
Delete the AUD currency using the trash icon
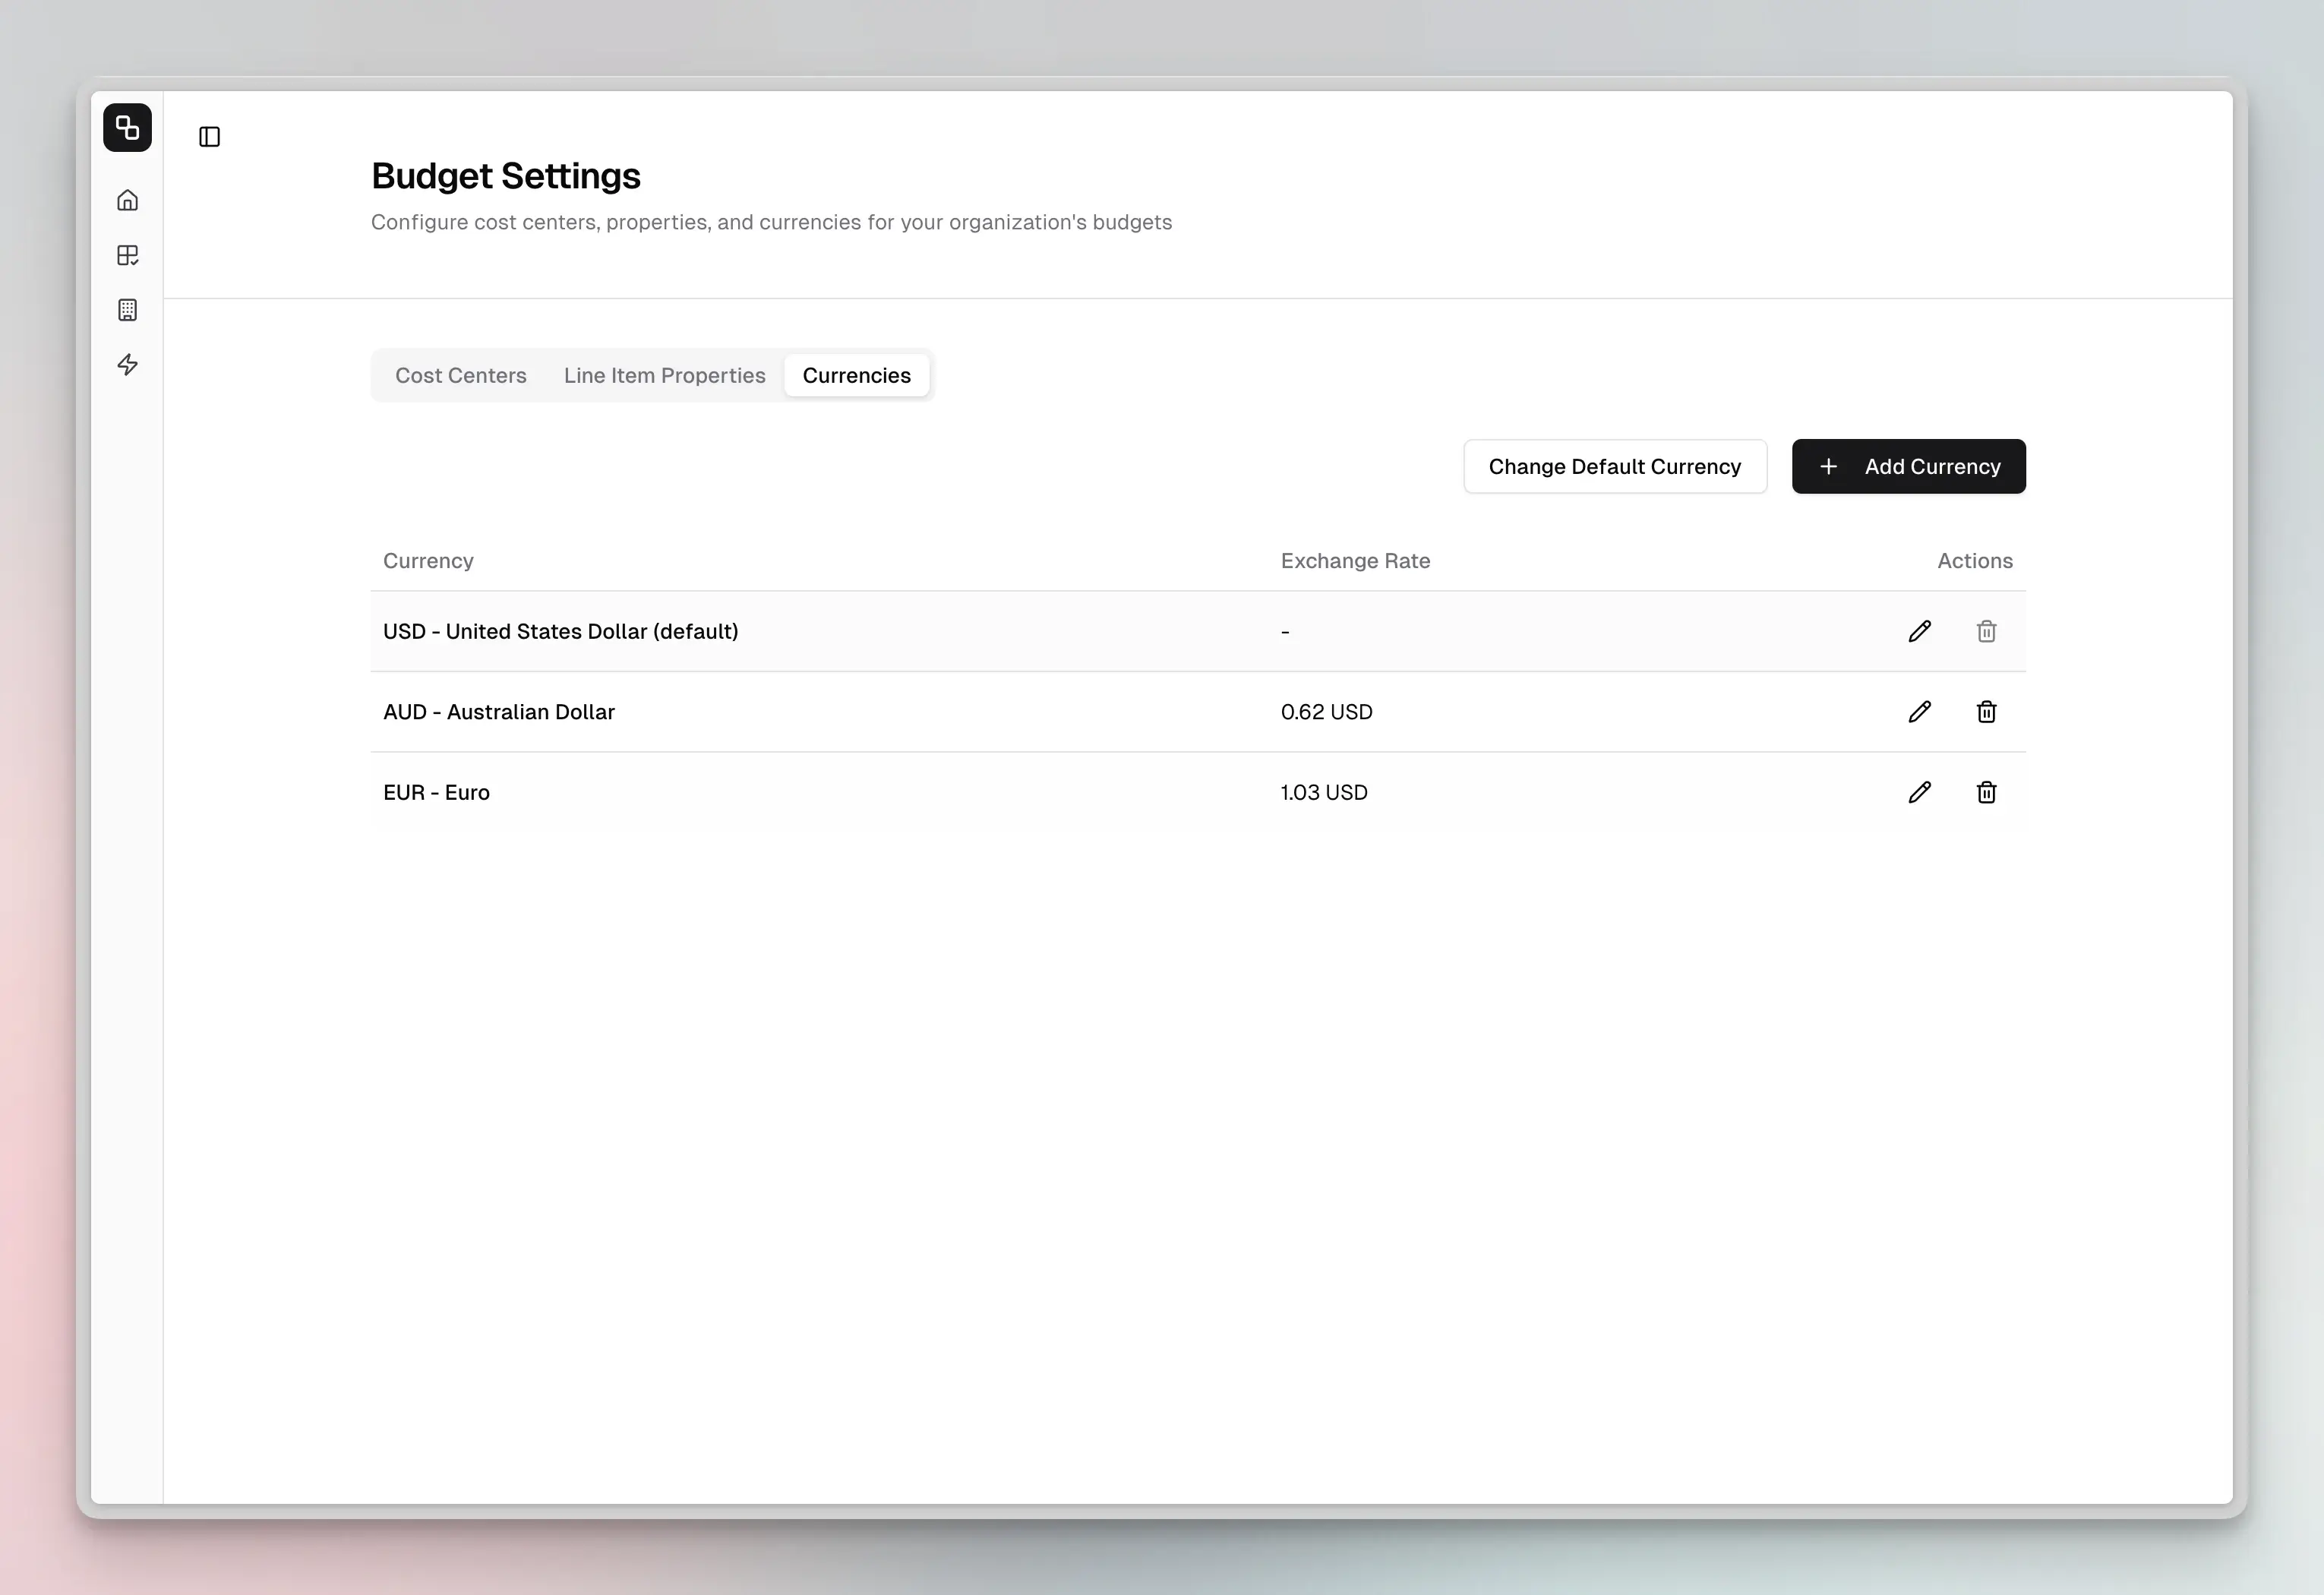click(x=1986, y=711)
